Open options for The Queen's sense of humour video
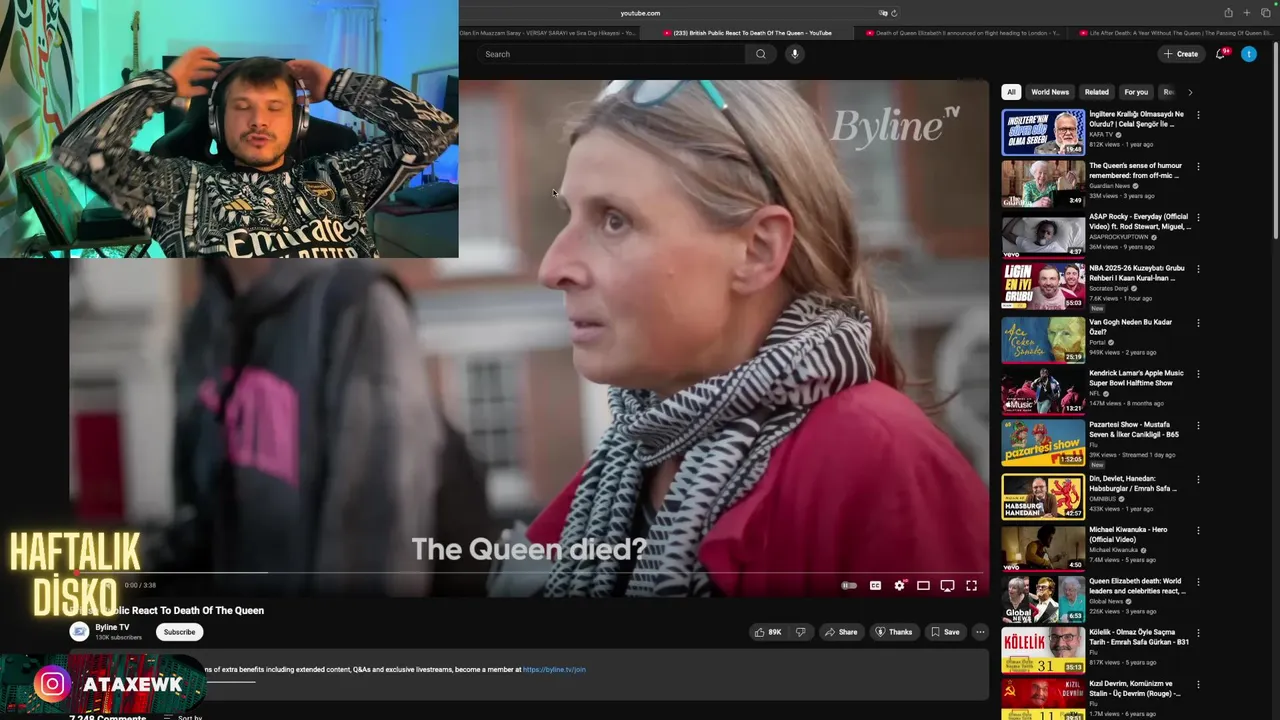Screen dimensions: 1280x720 coord(1198,166)
